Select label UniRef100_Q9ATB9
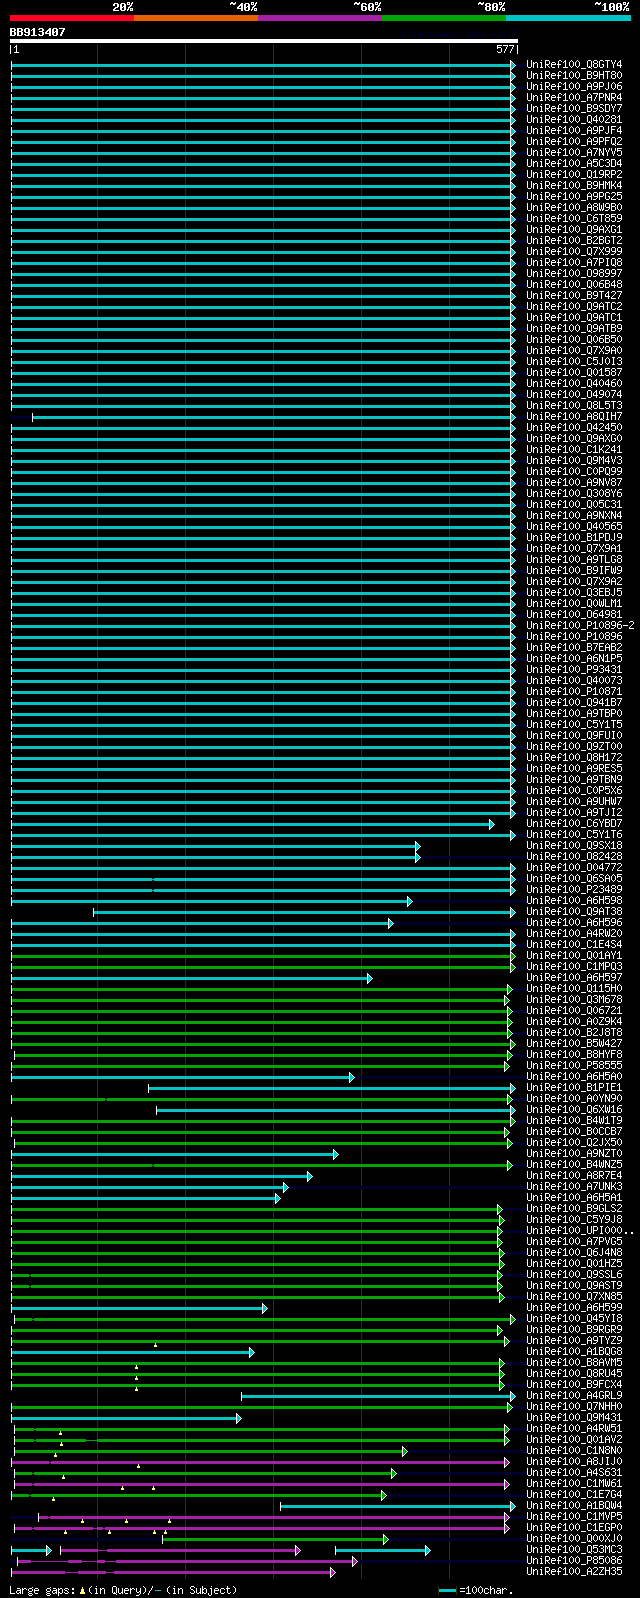 pyautogui.click(x=574, y=328)
